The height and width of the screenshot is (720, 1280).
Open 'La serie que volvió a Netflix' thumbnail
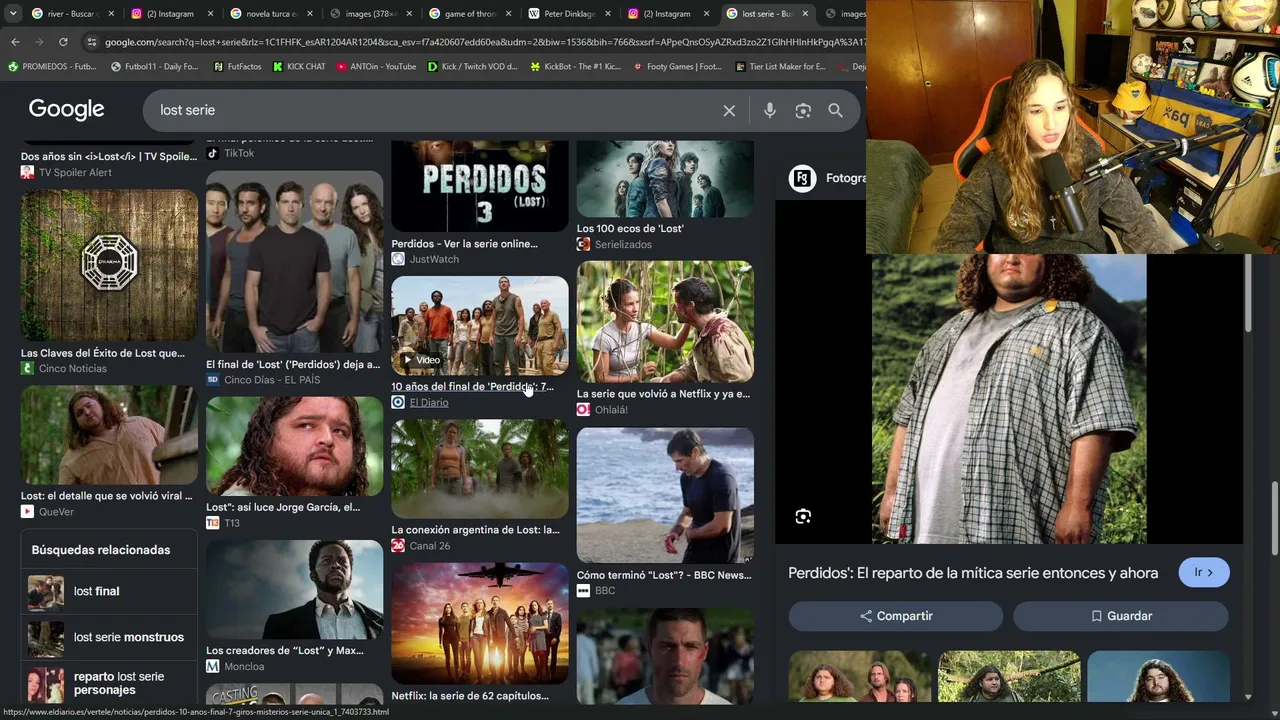[x=665, y=322]
